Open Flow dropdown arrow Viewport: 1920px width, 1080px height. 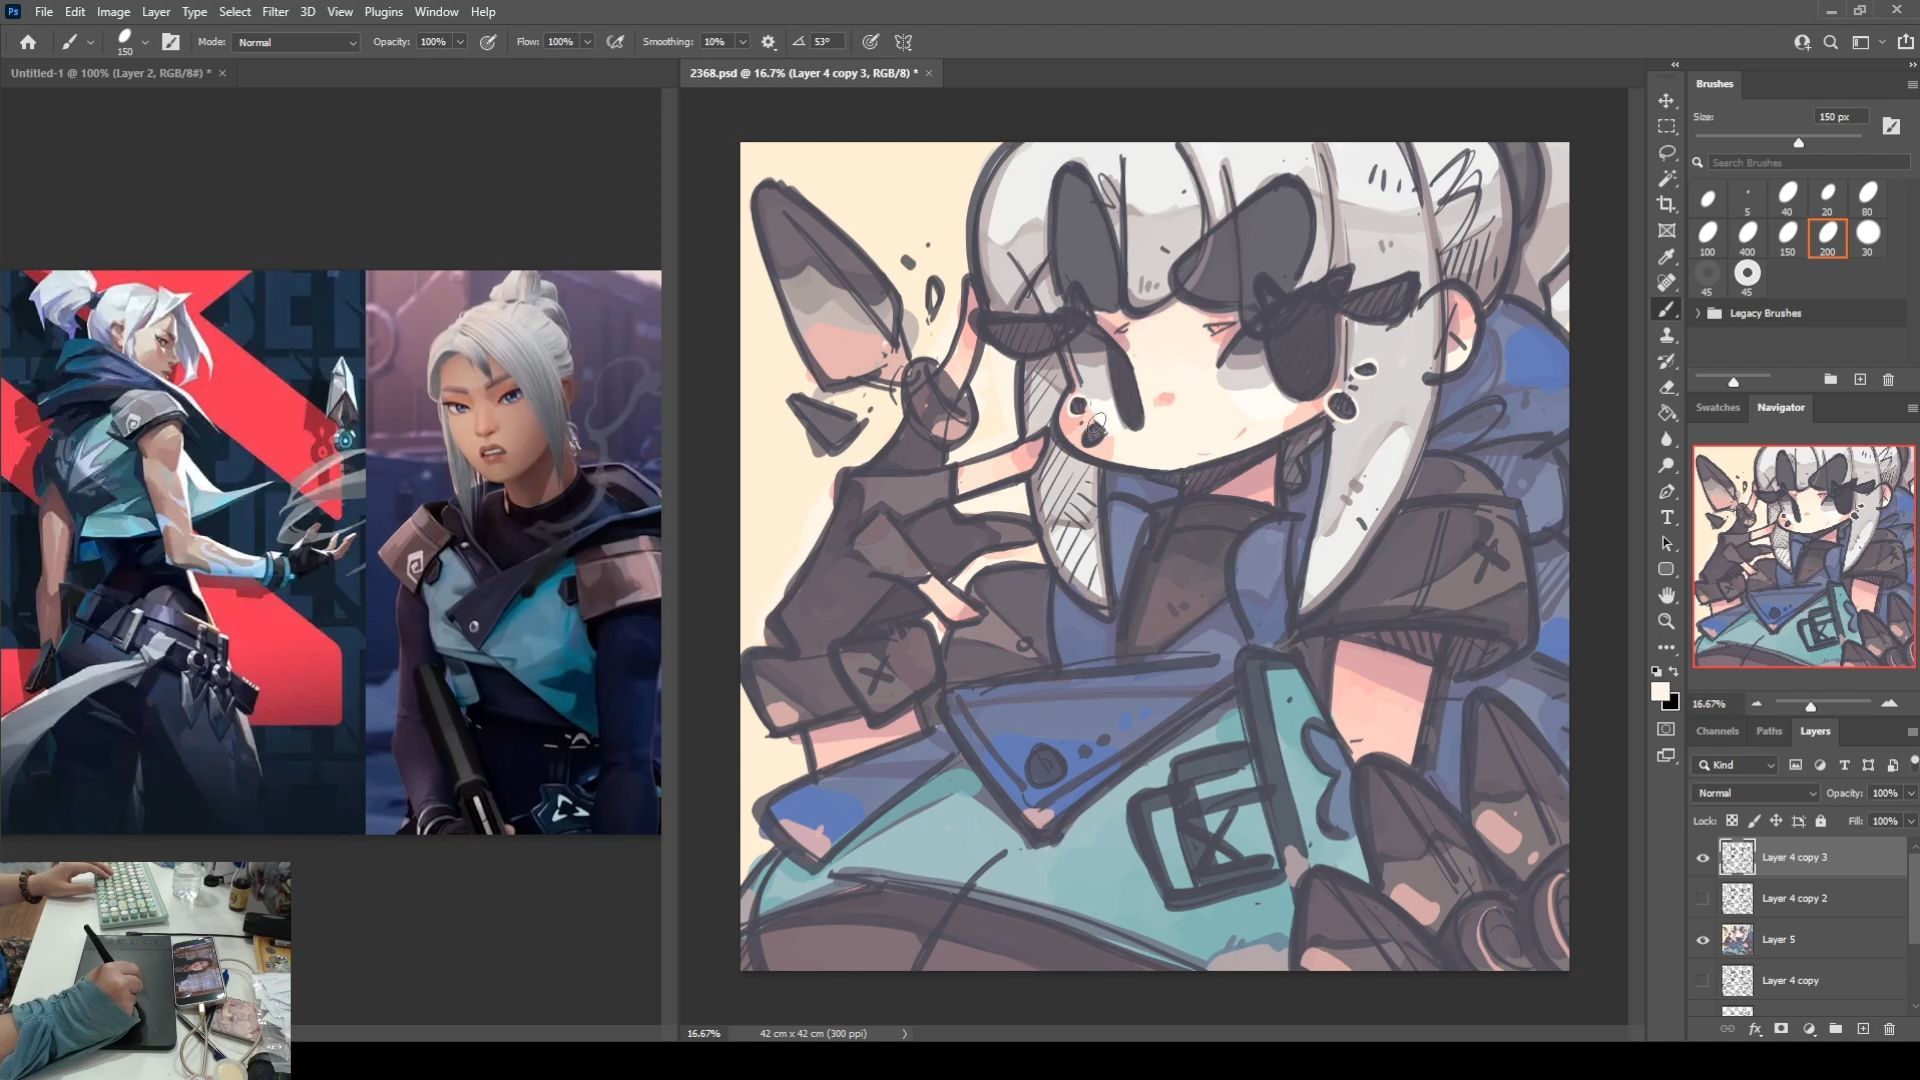click(587, 42)
